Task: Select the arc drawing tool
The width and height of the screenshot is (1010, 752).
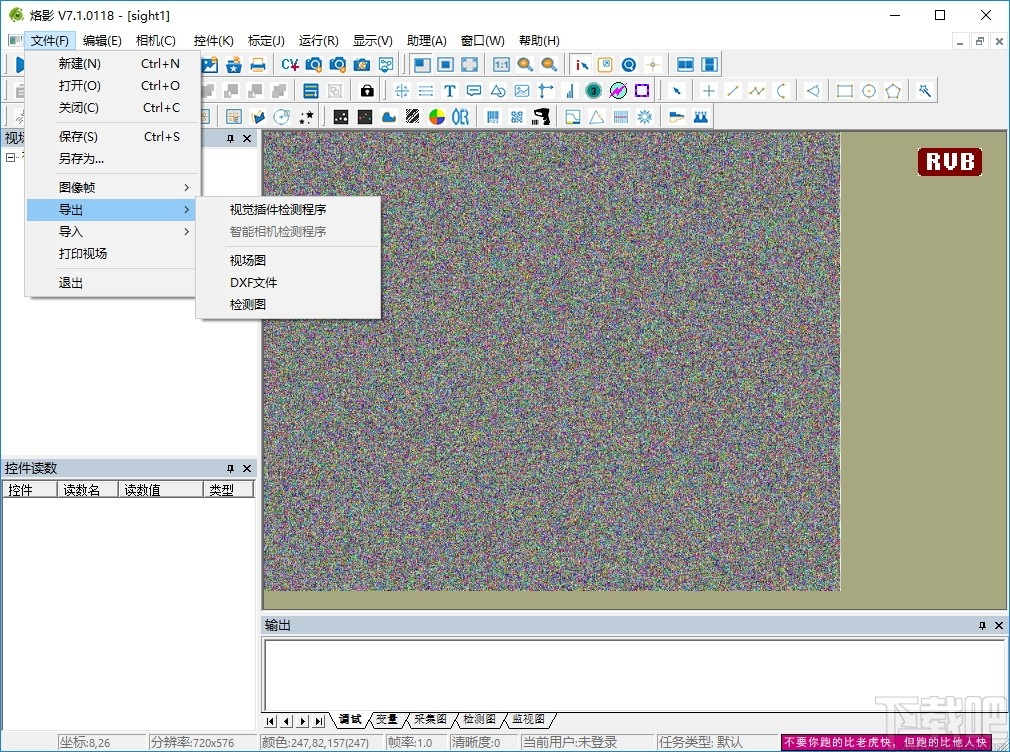Action: [x=781, y=91]
